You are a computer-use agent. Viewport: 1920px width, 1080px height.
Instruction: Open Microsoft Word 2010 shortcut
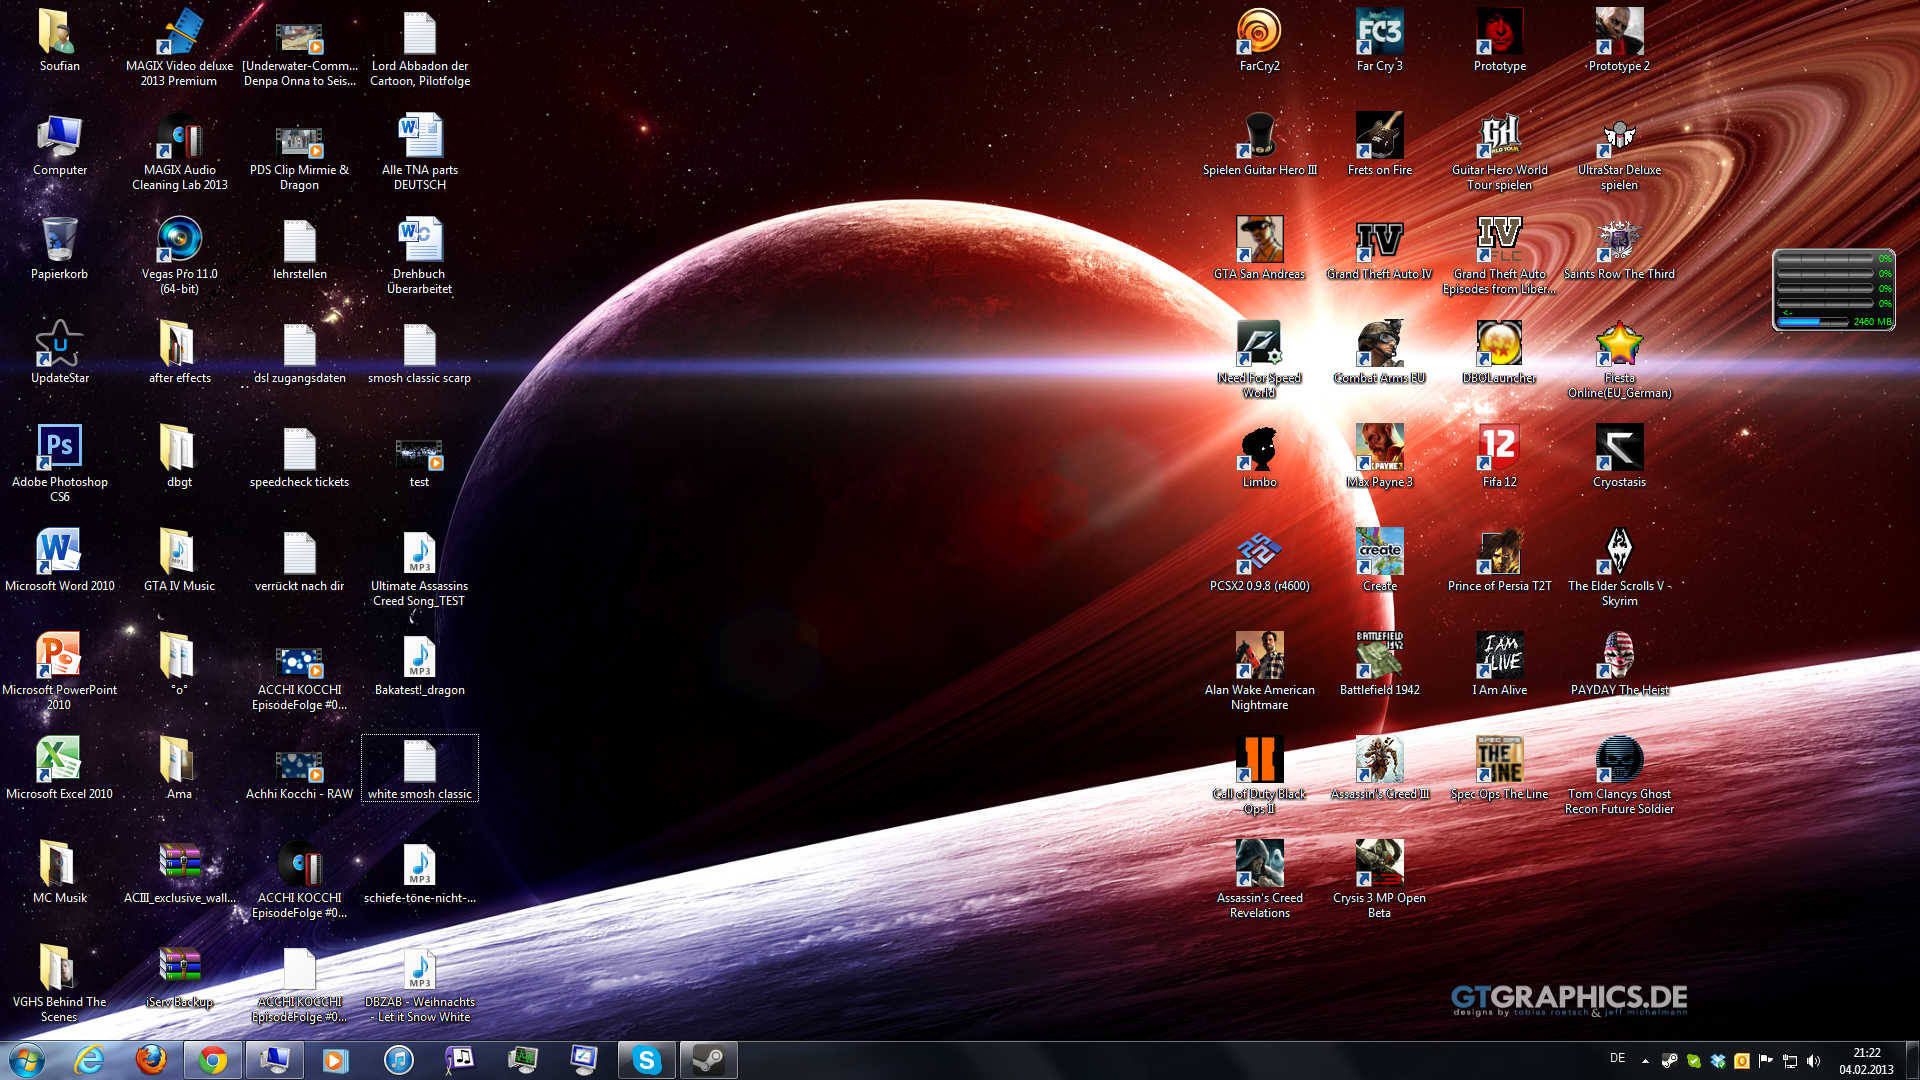tap(59, 560)
